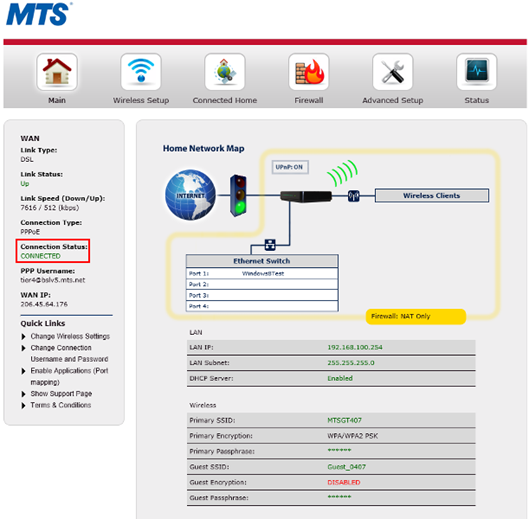This screenshot has width=529, height=519.
Task: Click the Internet globe in network map
Action: [x=190, y=195]
